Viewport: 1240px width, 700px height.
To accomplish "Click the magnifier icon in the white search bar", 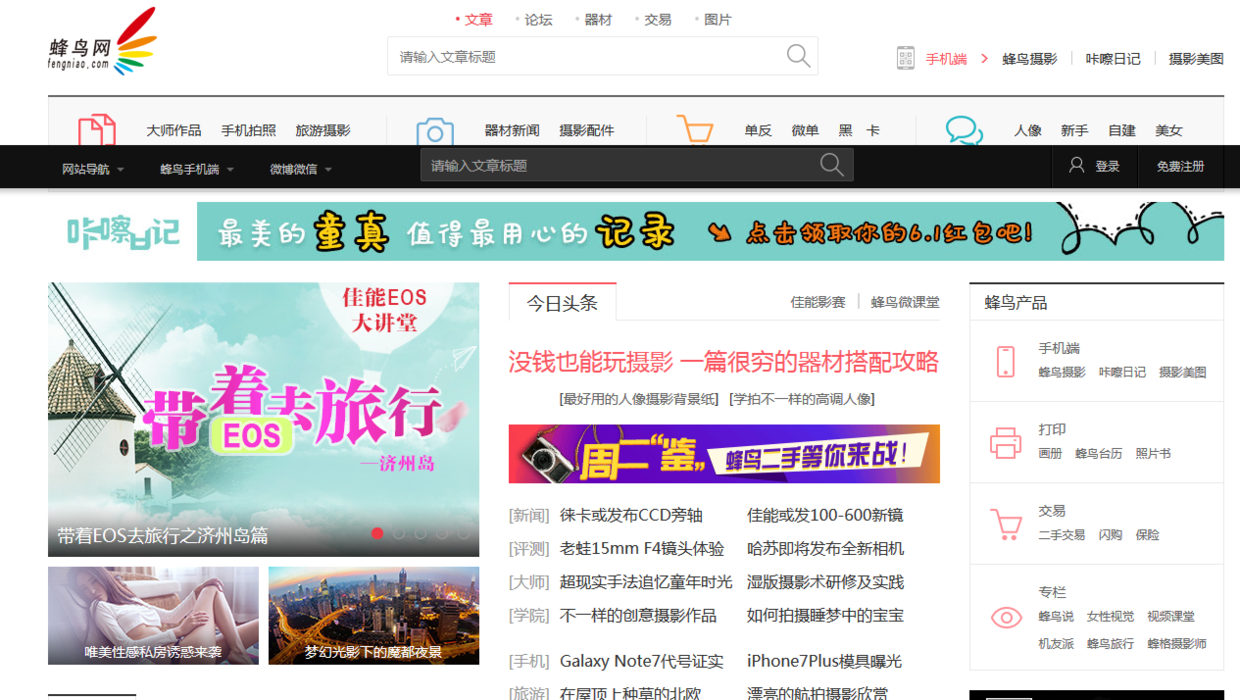I will pos(797,55).
